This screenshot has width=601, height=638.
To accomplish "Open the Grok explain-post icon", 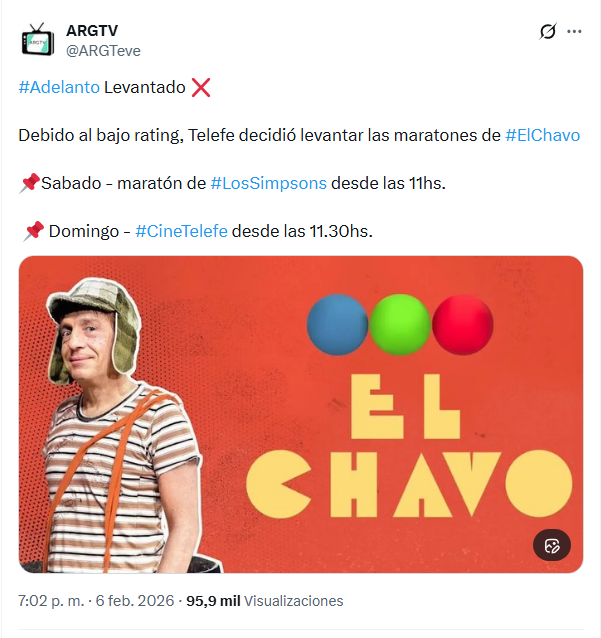I will 547,31.
